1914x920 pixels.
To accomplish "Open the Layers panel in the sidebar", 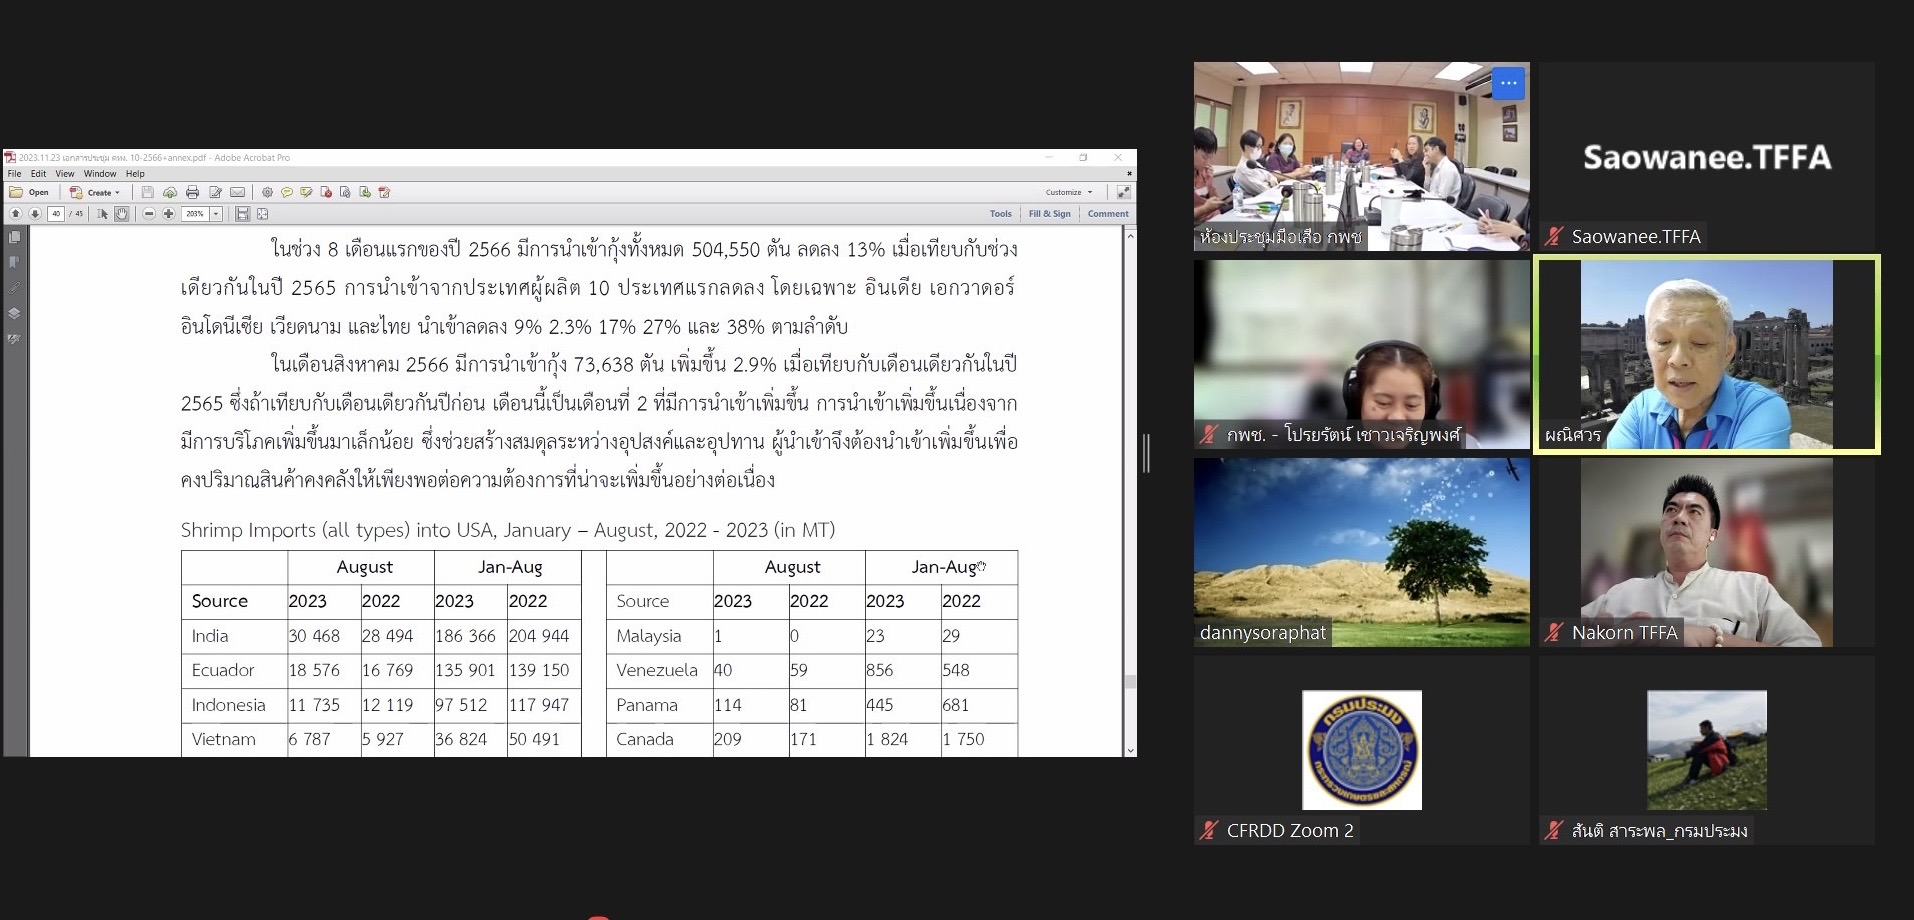I will coord(14,313).
